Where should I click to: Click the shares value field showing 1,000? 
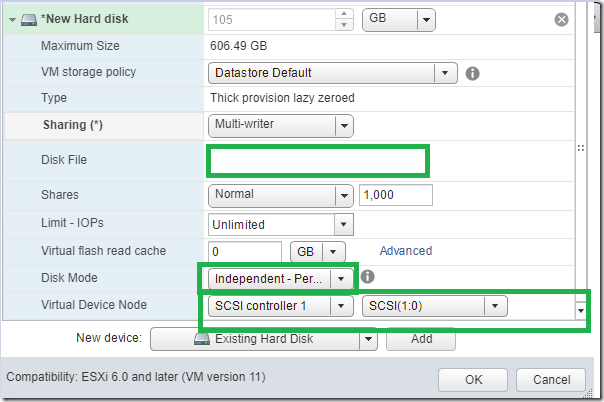tap(396, 195)
